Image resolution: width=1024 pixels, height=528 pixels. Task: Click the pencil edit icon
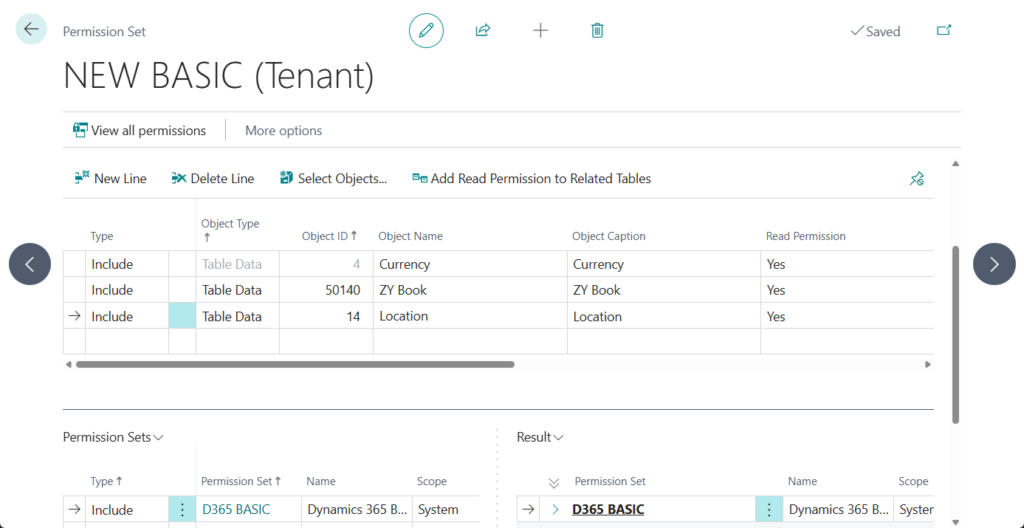click(x=426, y=30)
